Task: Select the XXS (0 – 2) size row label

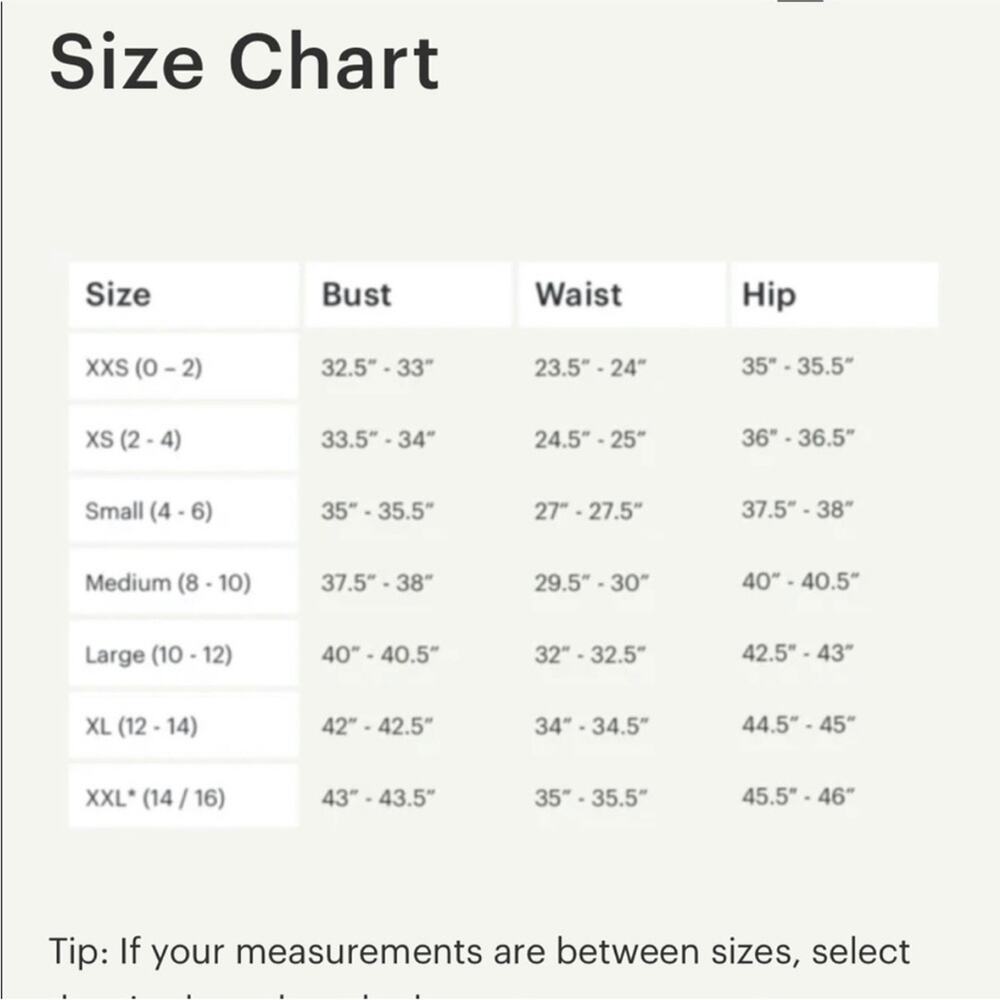Action: (144, 368)
